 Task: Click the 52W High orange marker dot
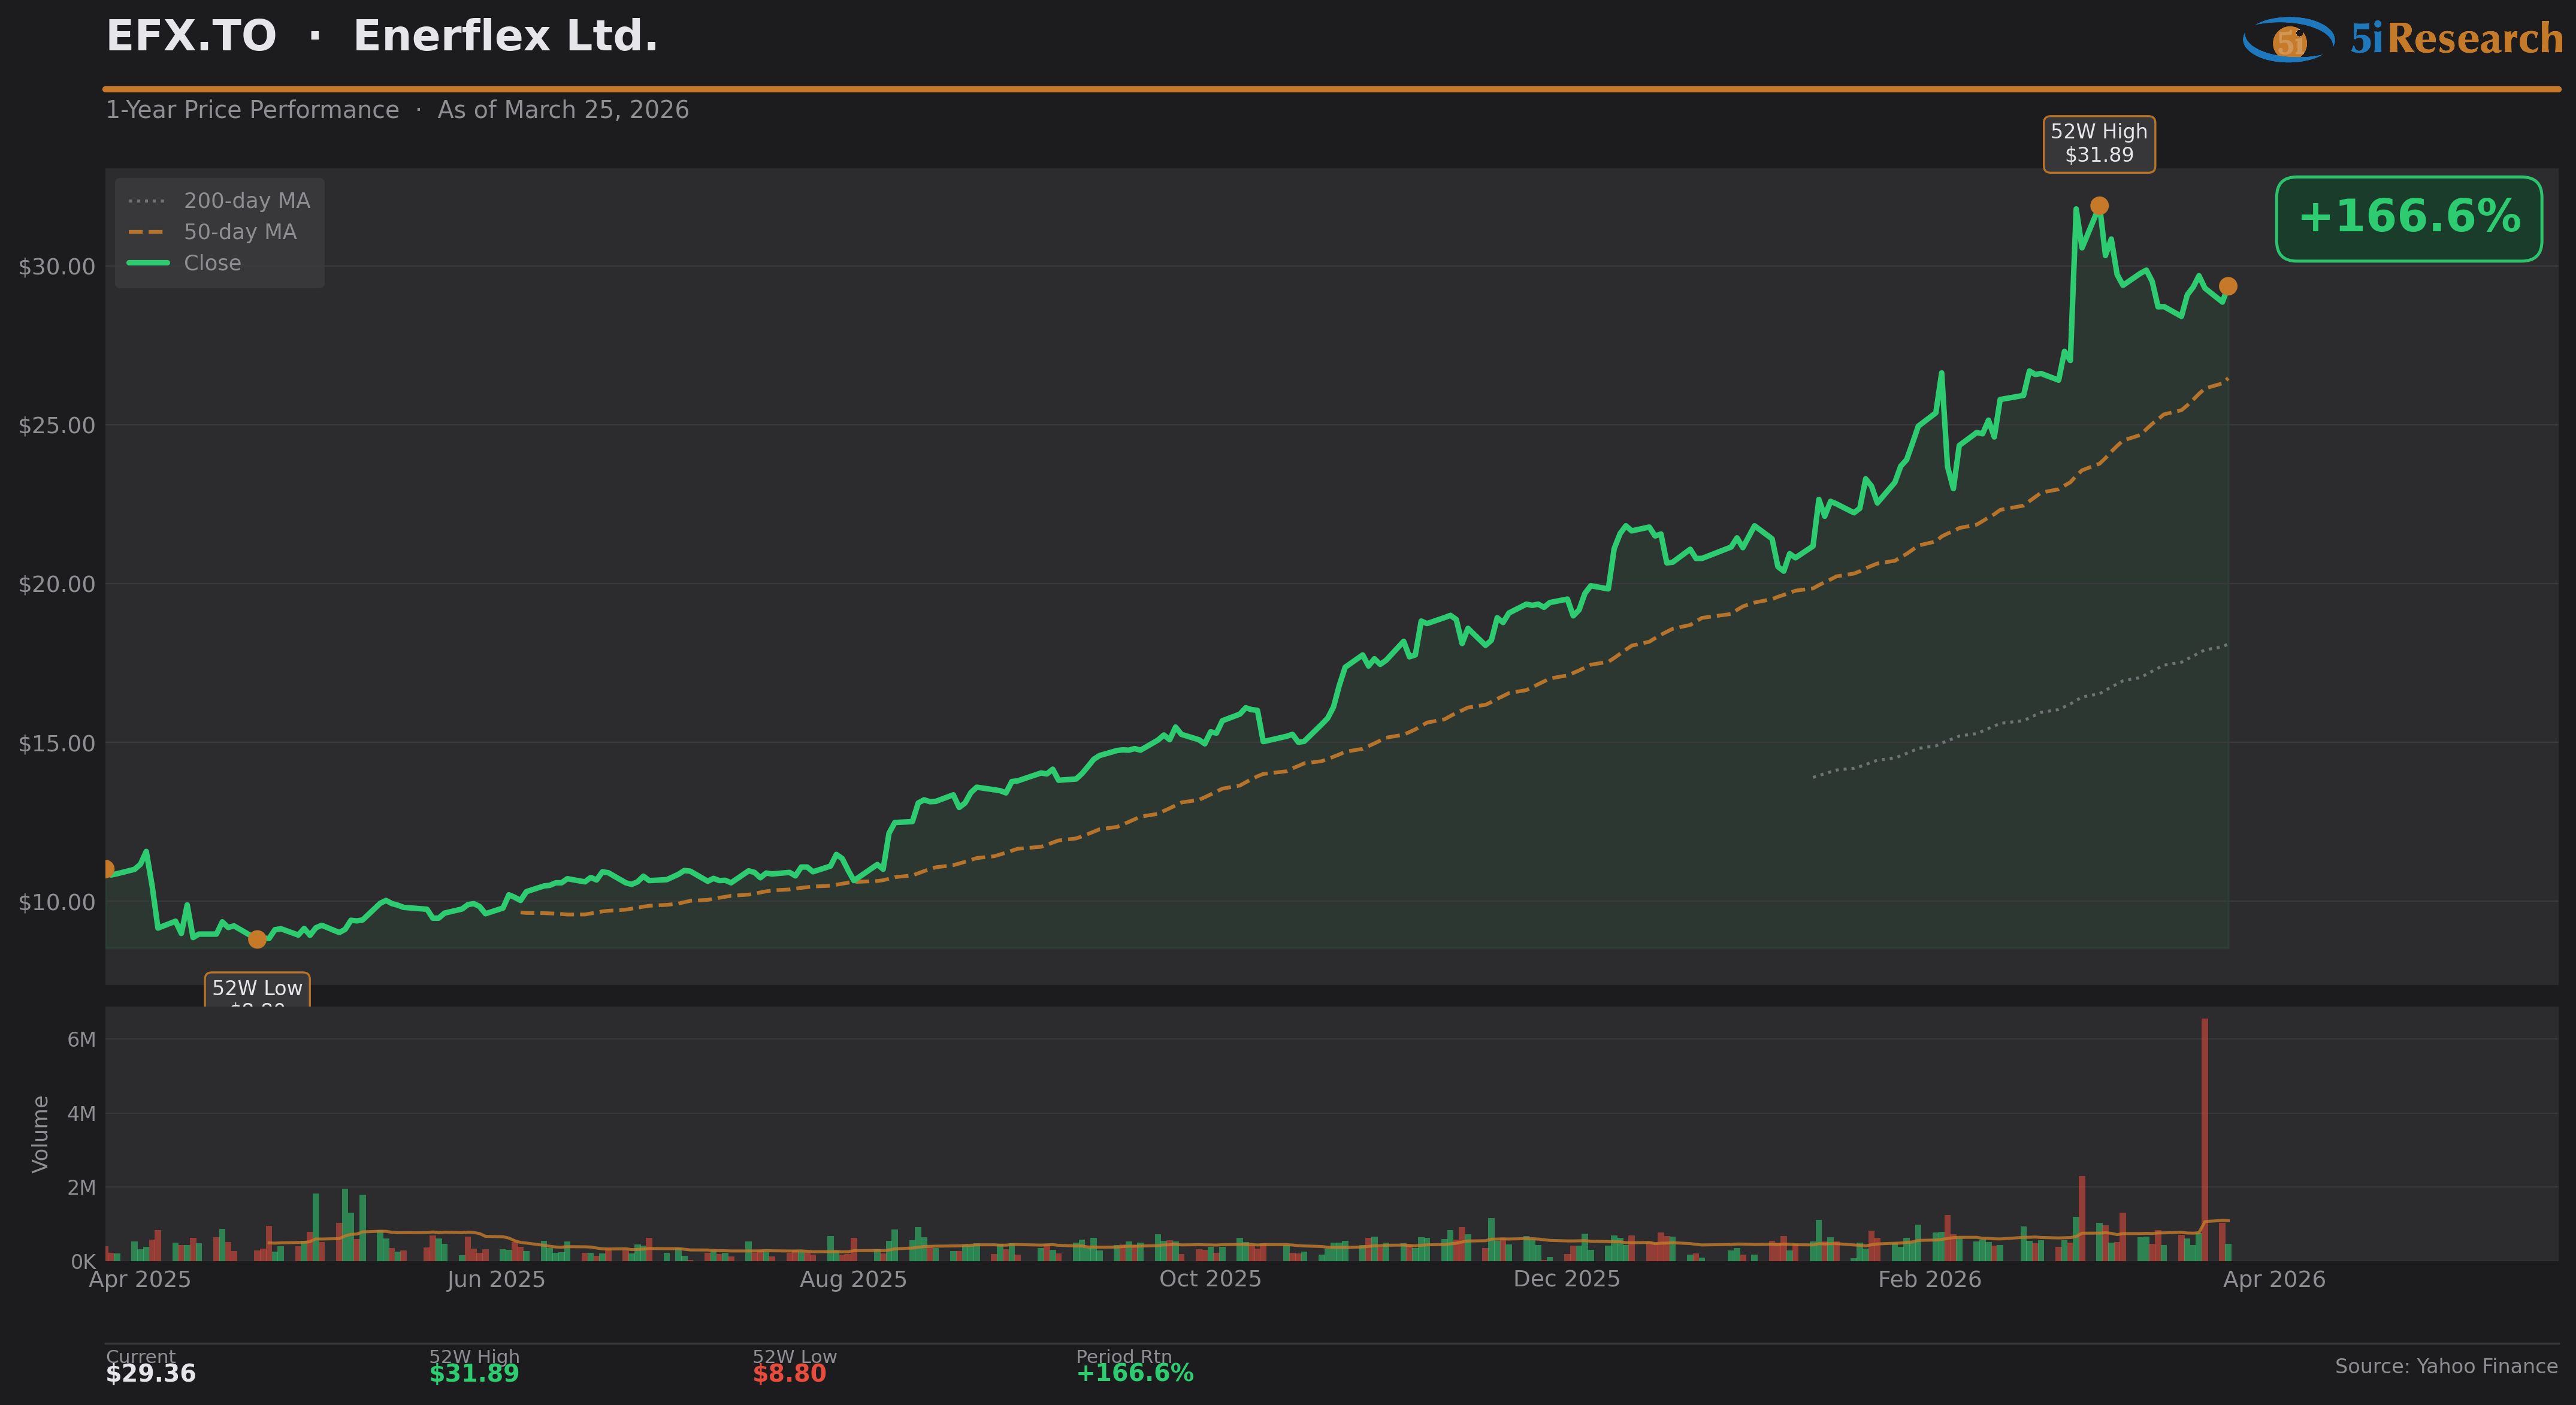tap(2099, 206)
